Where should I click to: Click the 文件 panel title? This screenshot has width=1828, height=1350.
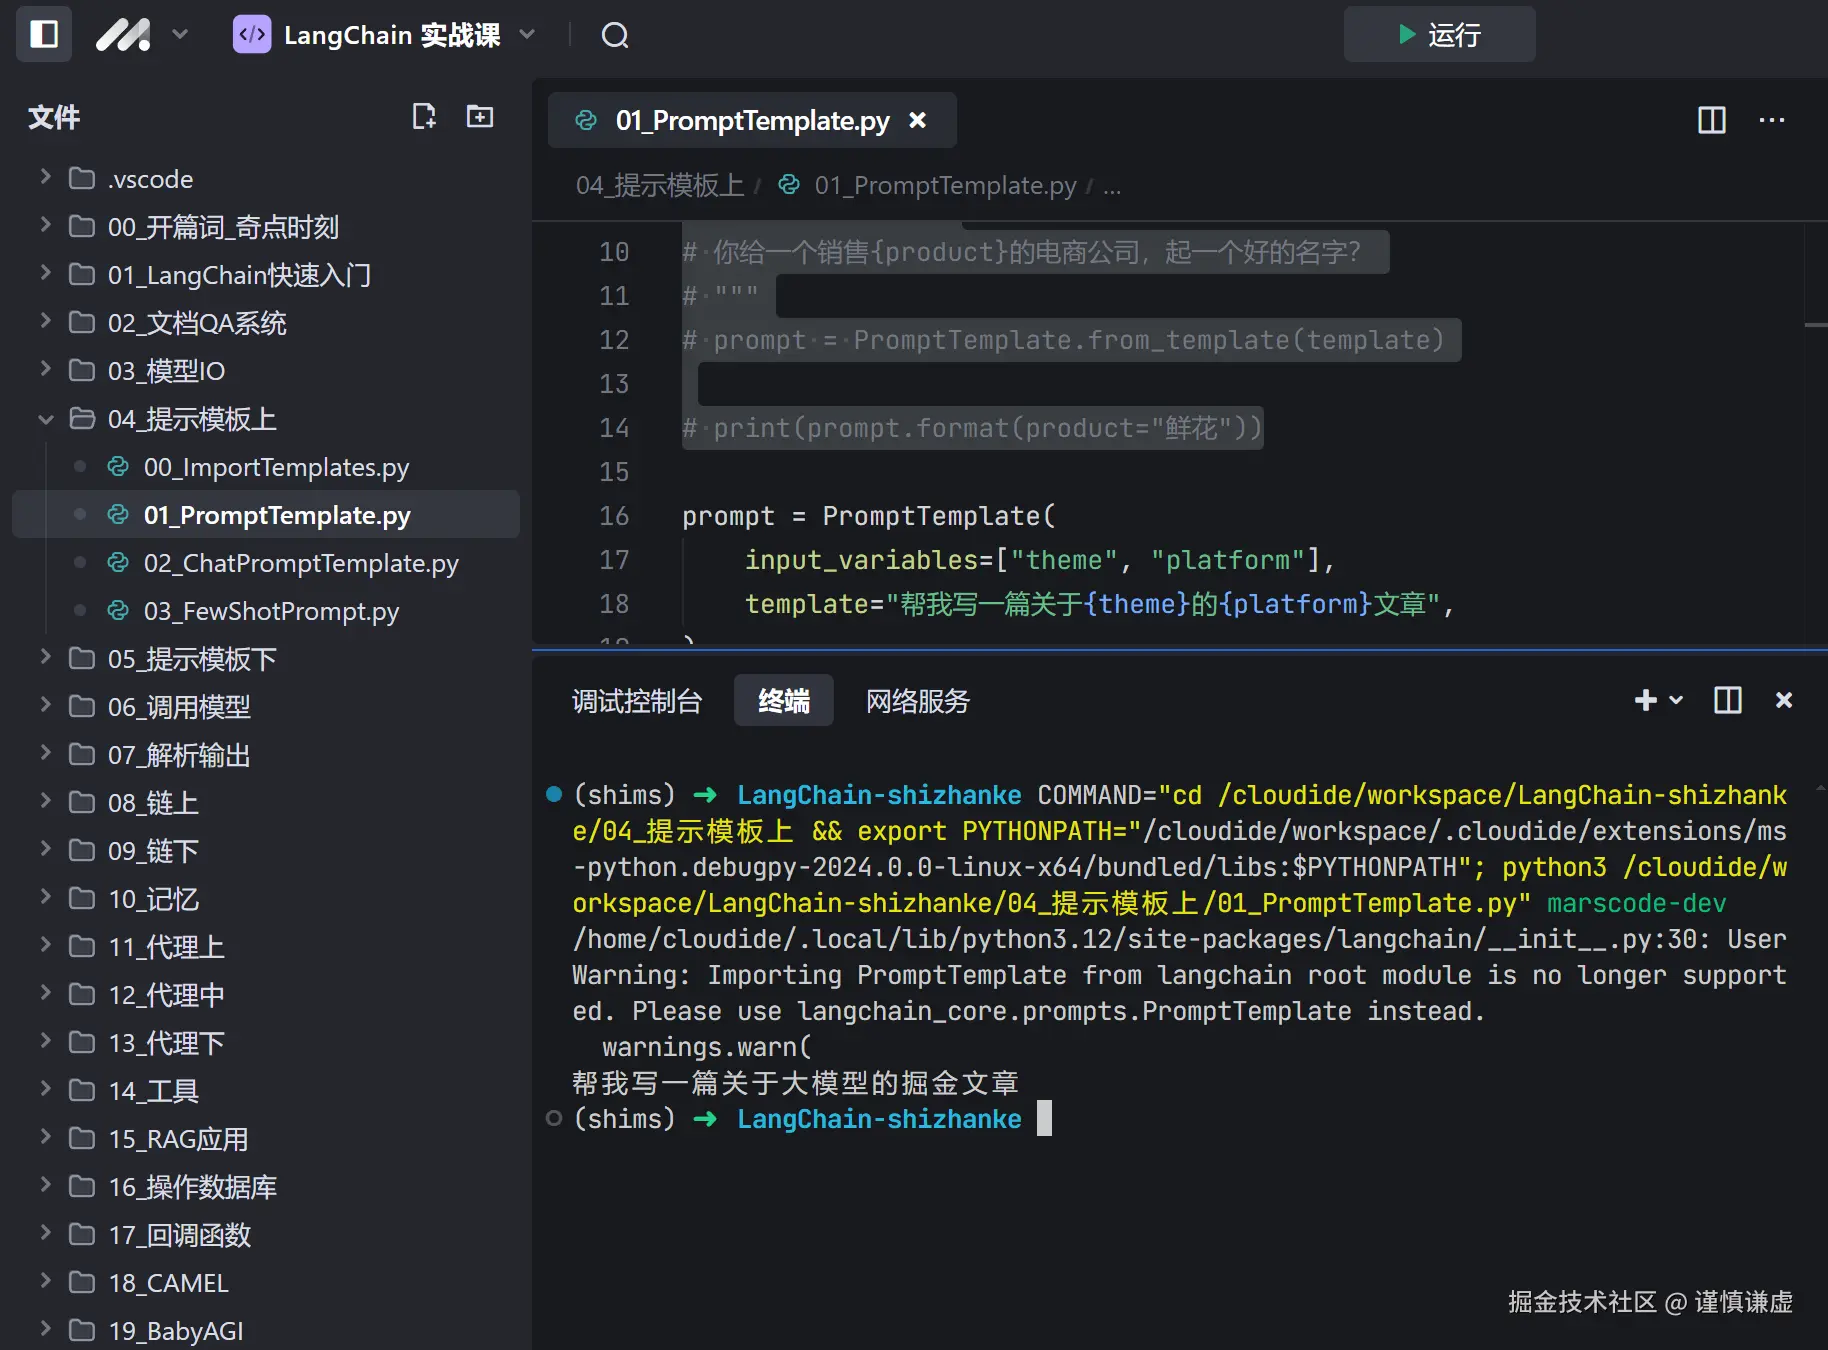coord(54,117)
